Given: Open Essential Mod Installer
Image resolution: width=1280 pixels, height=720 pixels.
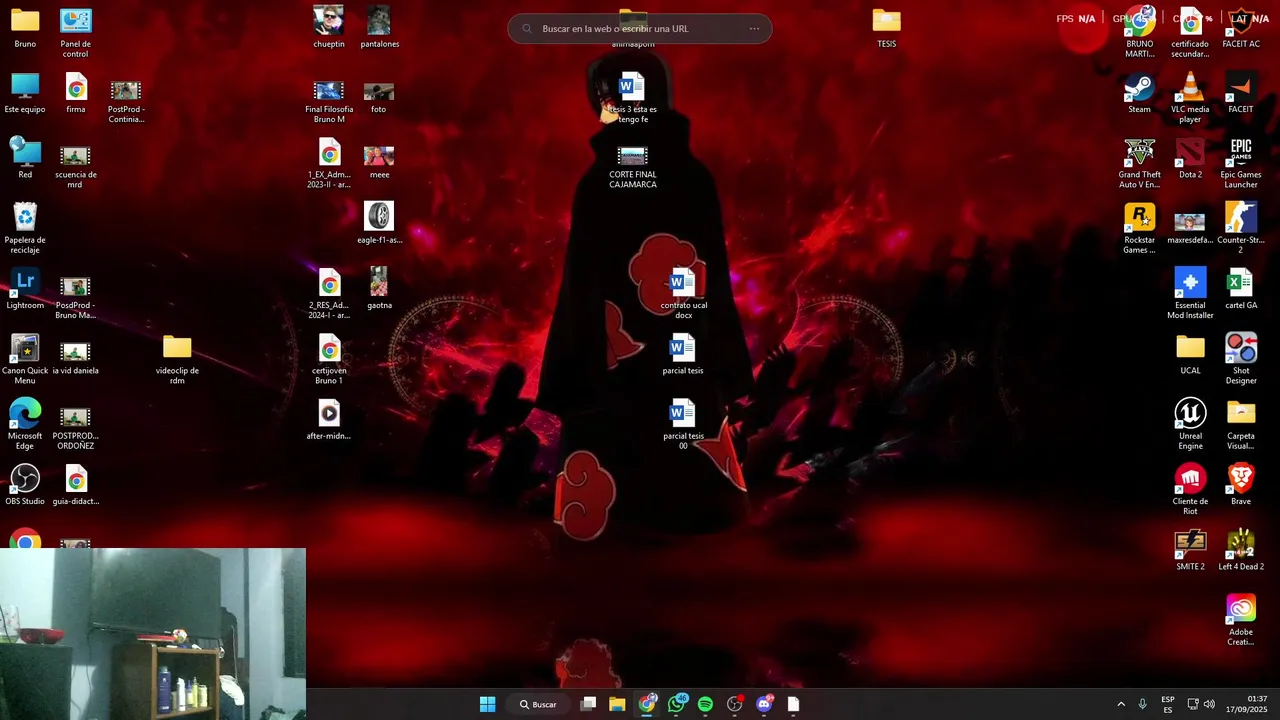Looking at the screenshot, I should 1190,294.
